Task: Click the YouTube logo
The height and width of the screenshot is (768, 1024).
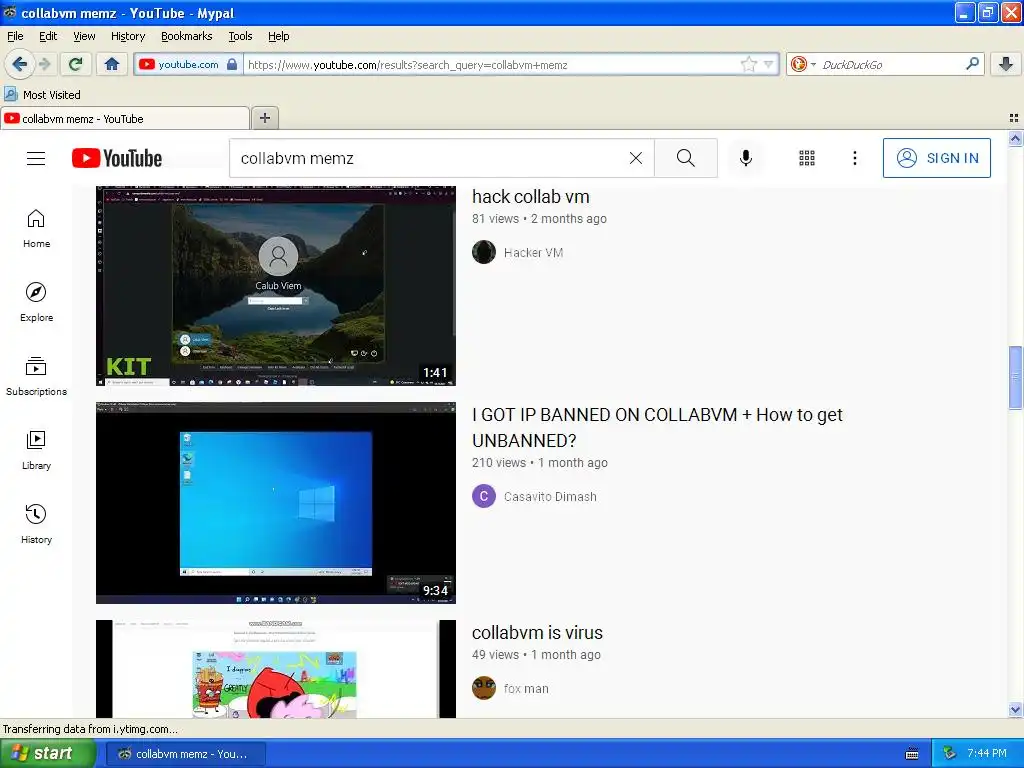Action: [117, 158]
